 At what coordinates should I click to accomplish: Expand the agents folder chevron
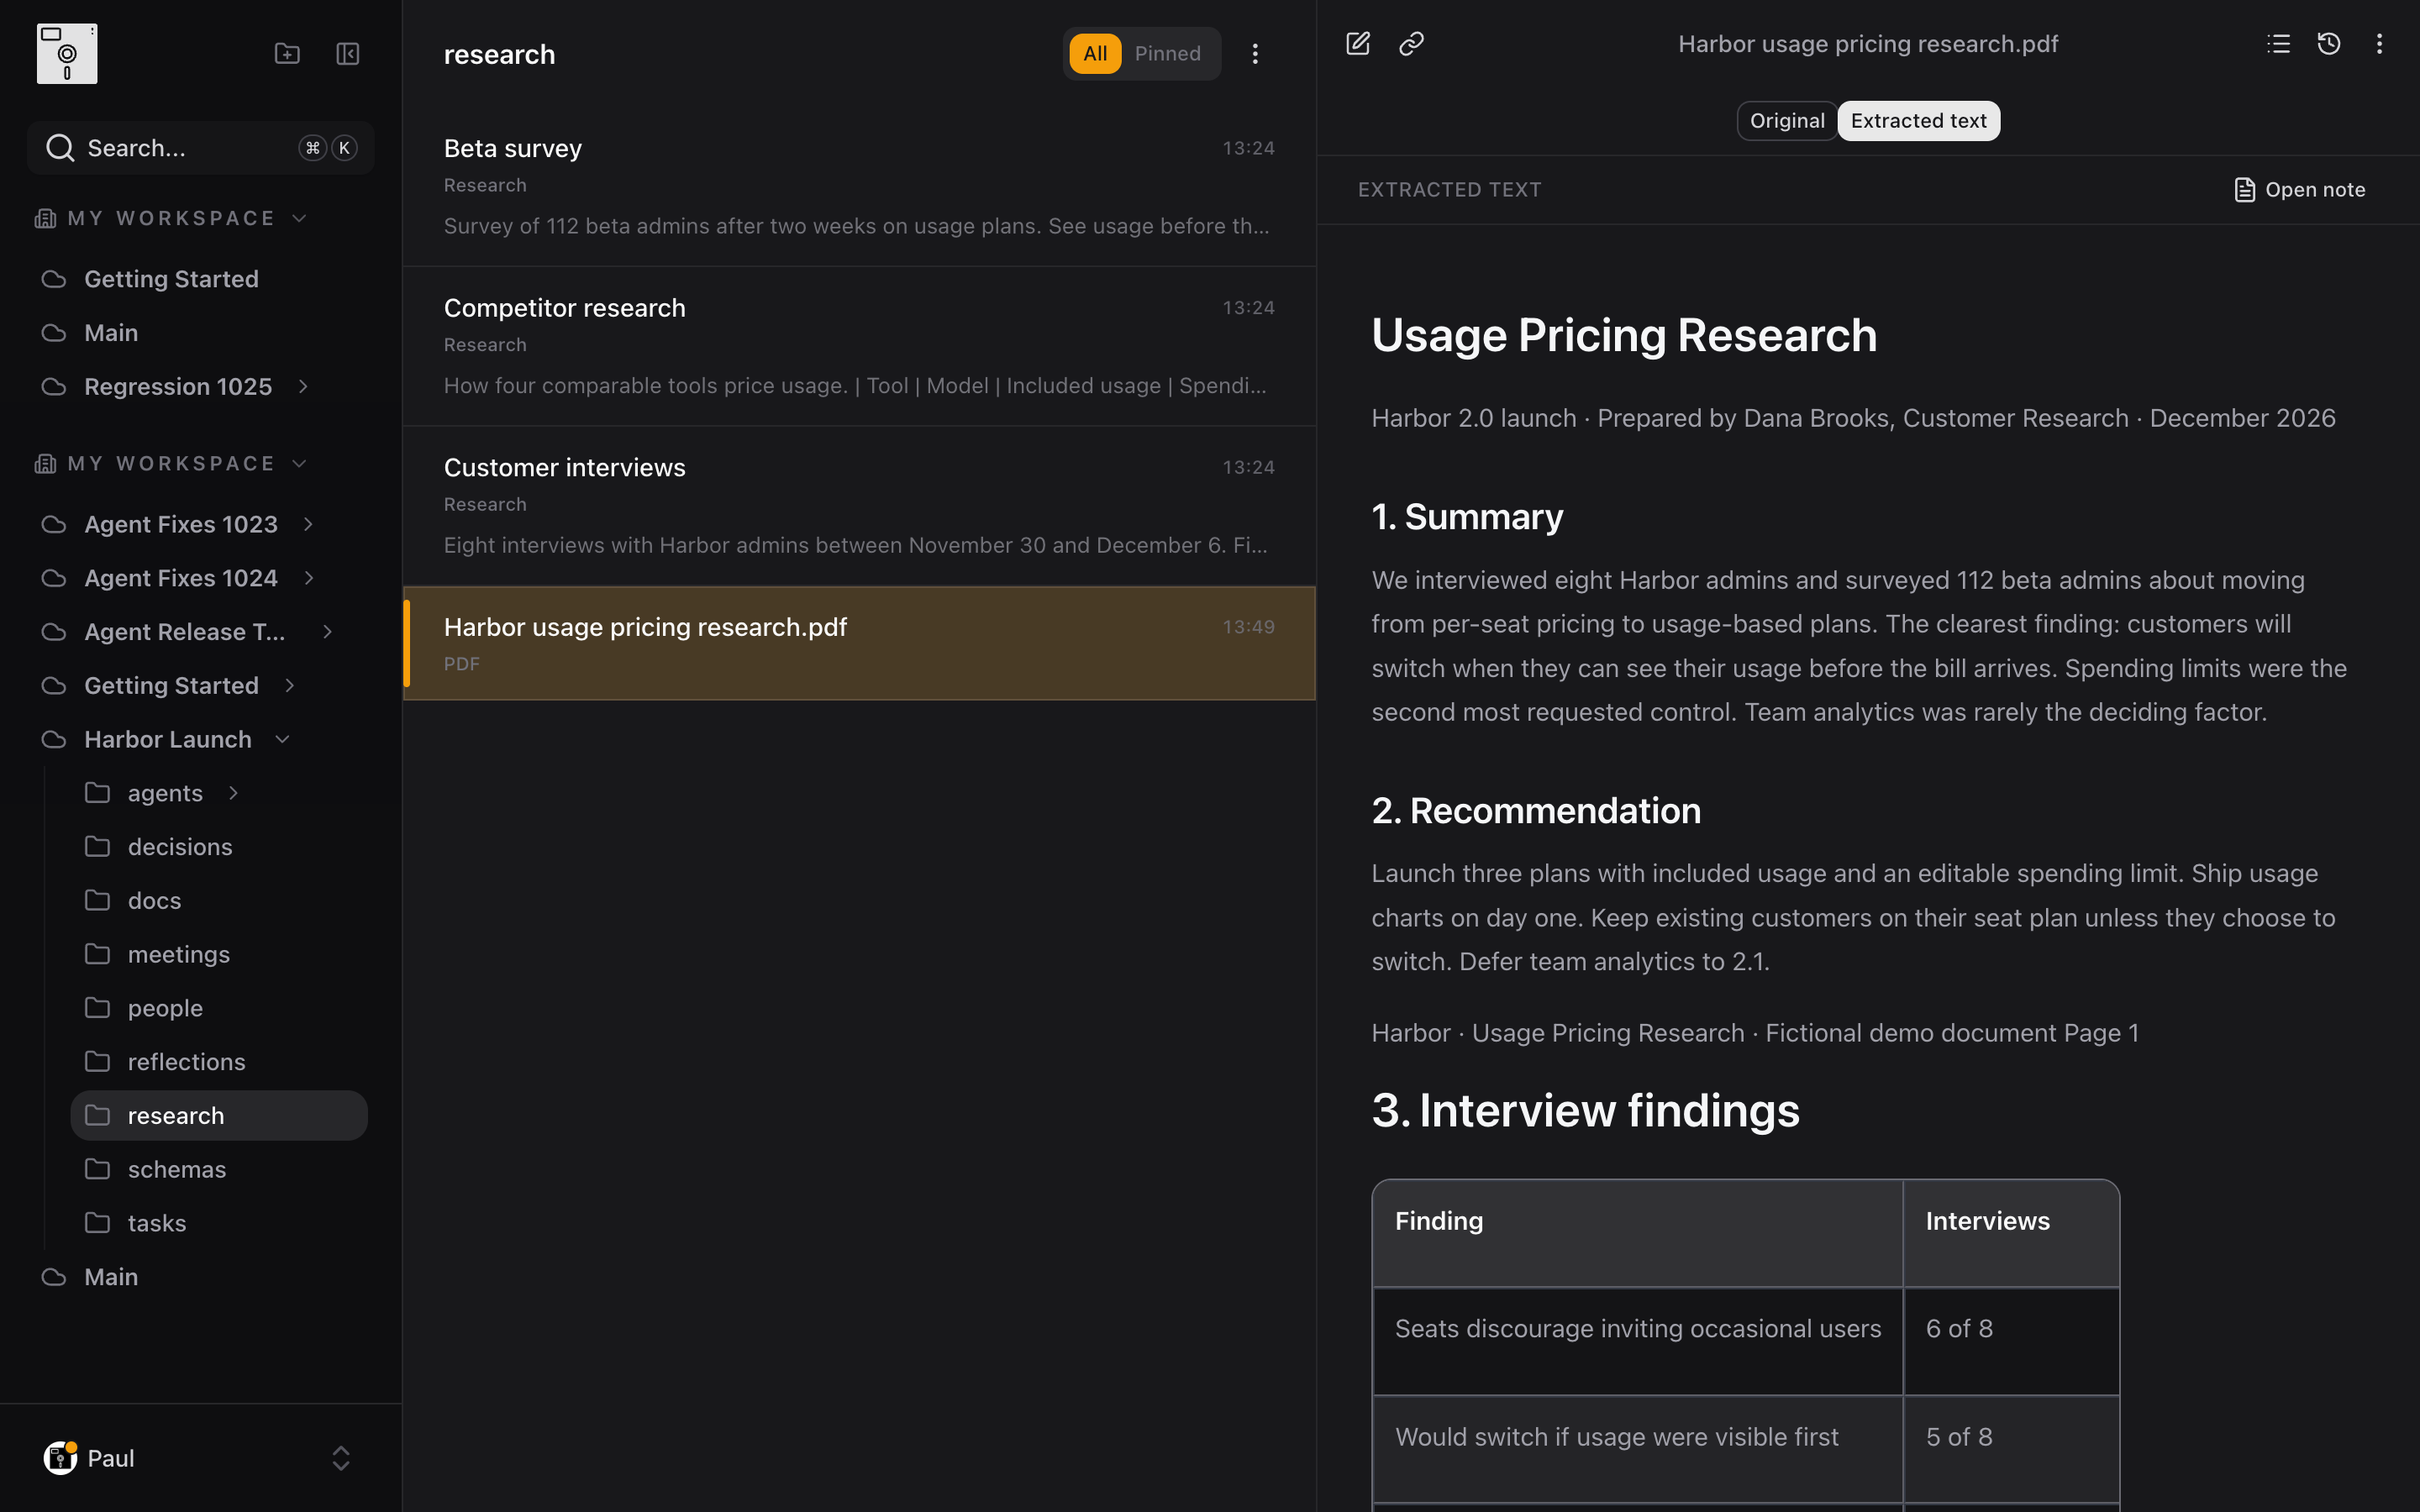click(x=233, y=793)
